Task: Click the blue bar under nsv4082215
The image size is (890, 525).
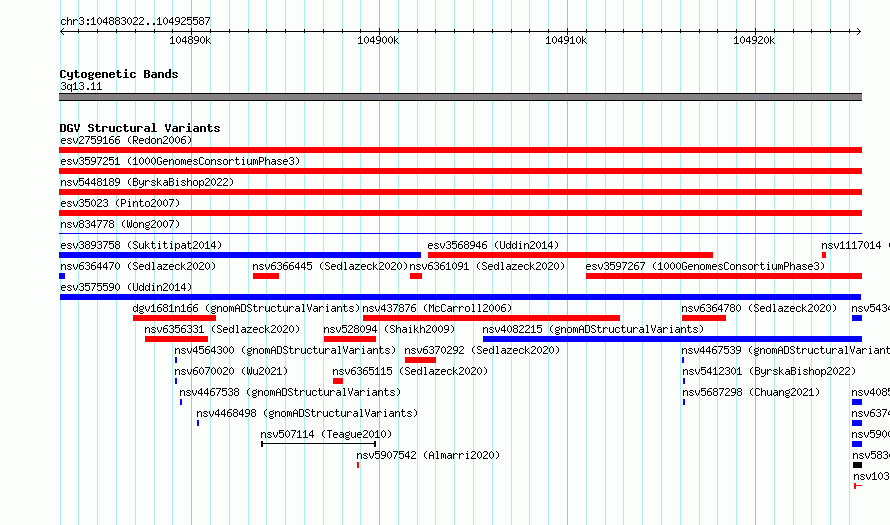Action: pyautogui.click(x=672, y=339)
